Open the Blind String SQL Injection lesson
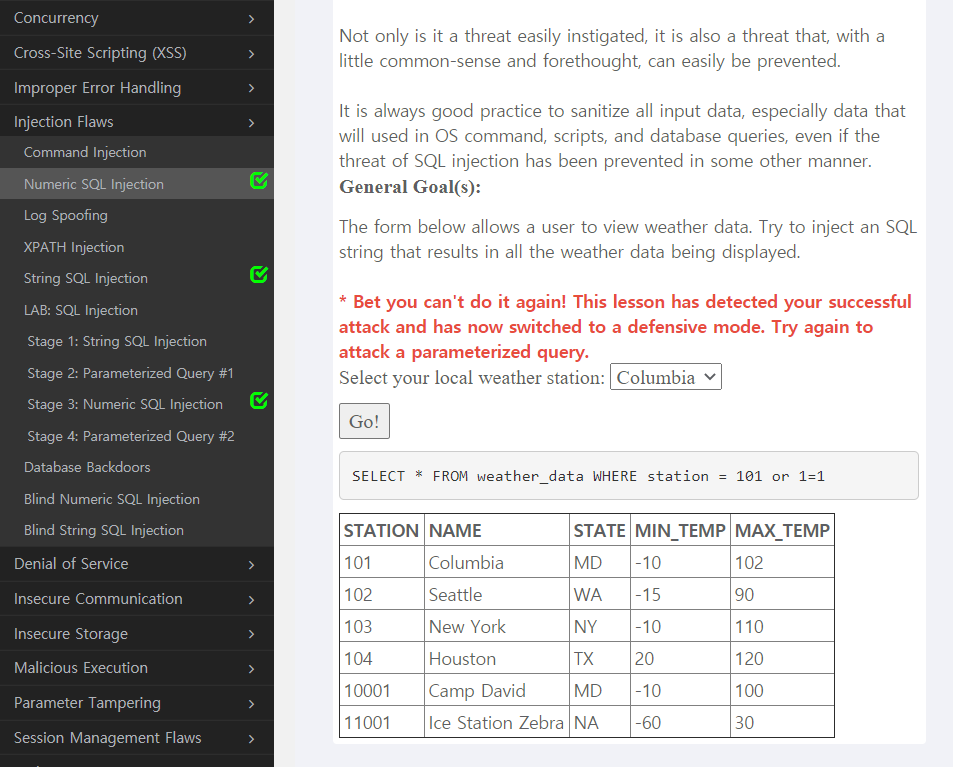Image resolution: width=953 pixels, height=767 pixels. coord(137,530)
